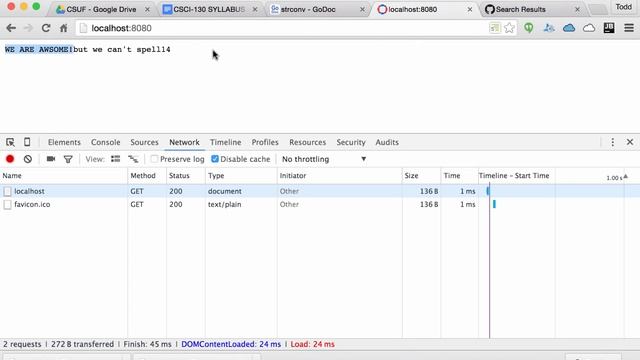Sort by the Type column header

(x=241, y=176)
